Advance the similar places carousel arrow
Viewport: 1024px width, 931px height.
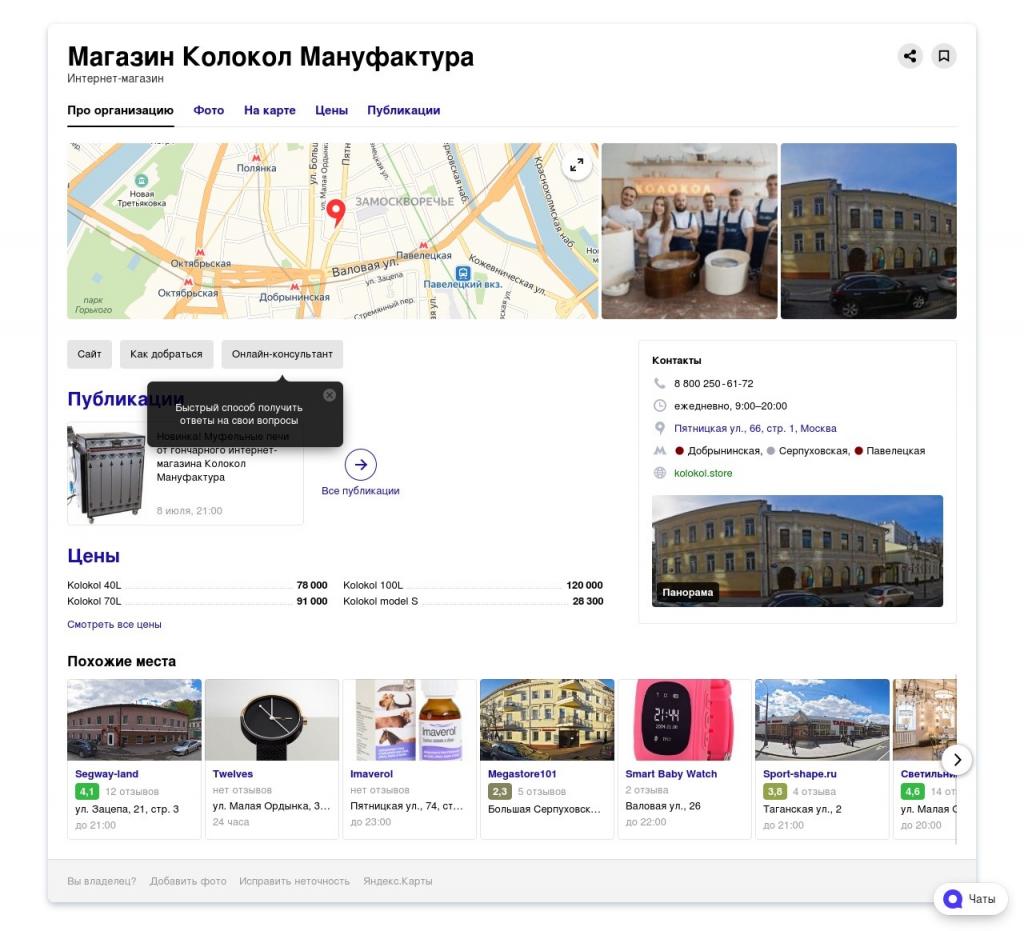pos(957,759)
